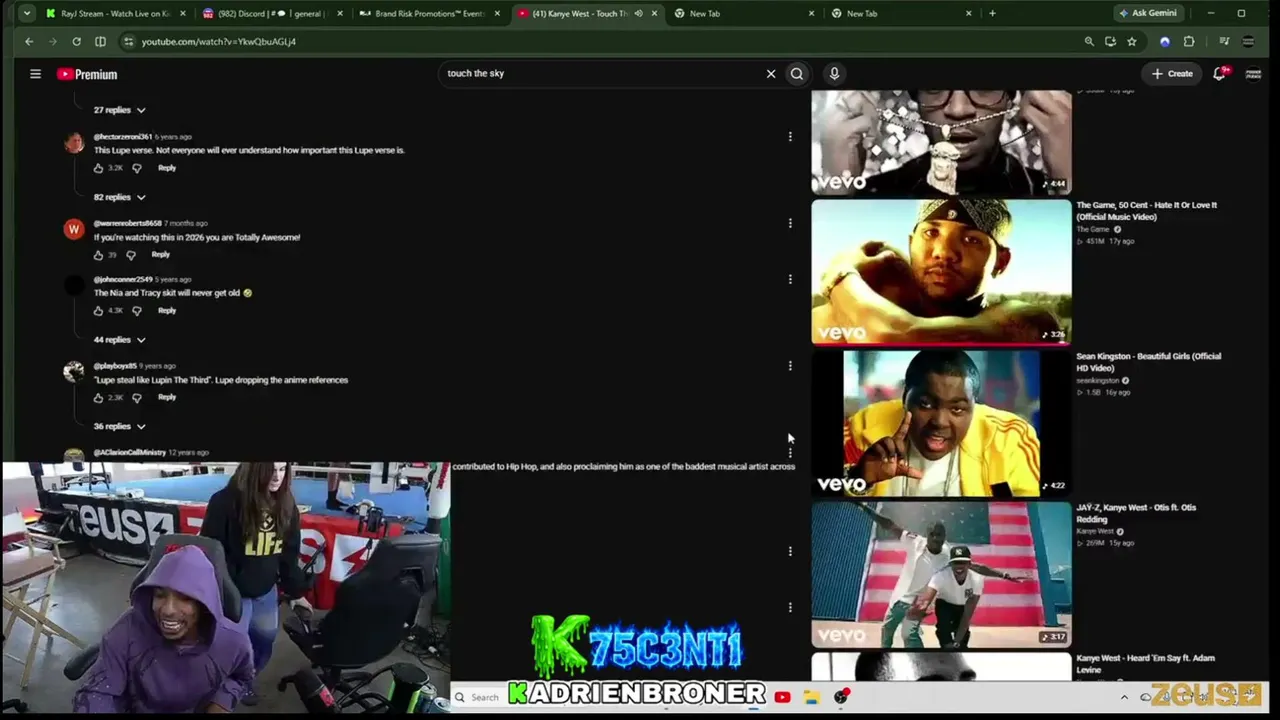This screenshot has height=720, width=1280.
Task: Go back in the browser
Action: click(29, 42)
